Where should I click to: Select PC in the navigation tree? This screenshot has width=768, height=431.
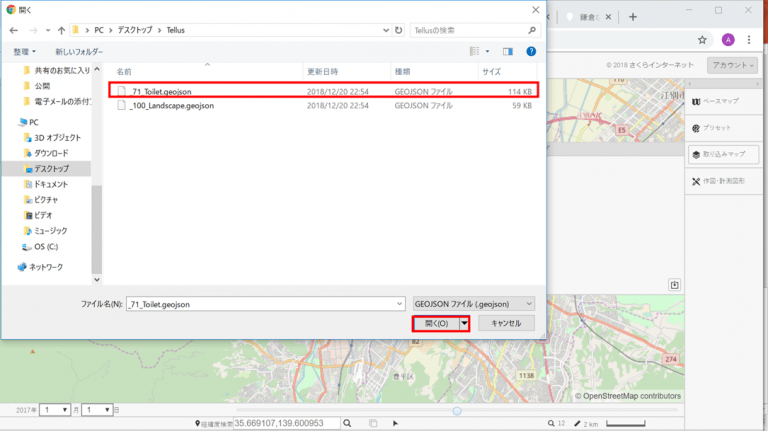coord(28,122)
